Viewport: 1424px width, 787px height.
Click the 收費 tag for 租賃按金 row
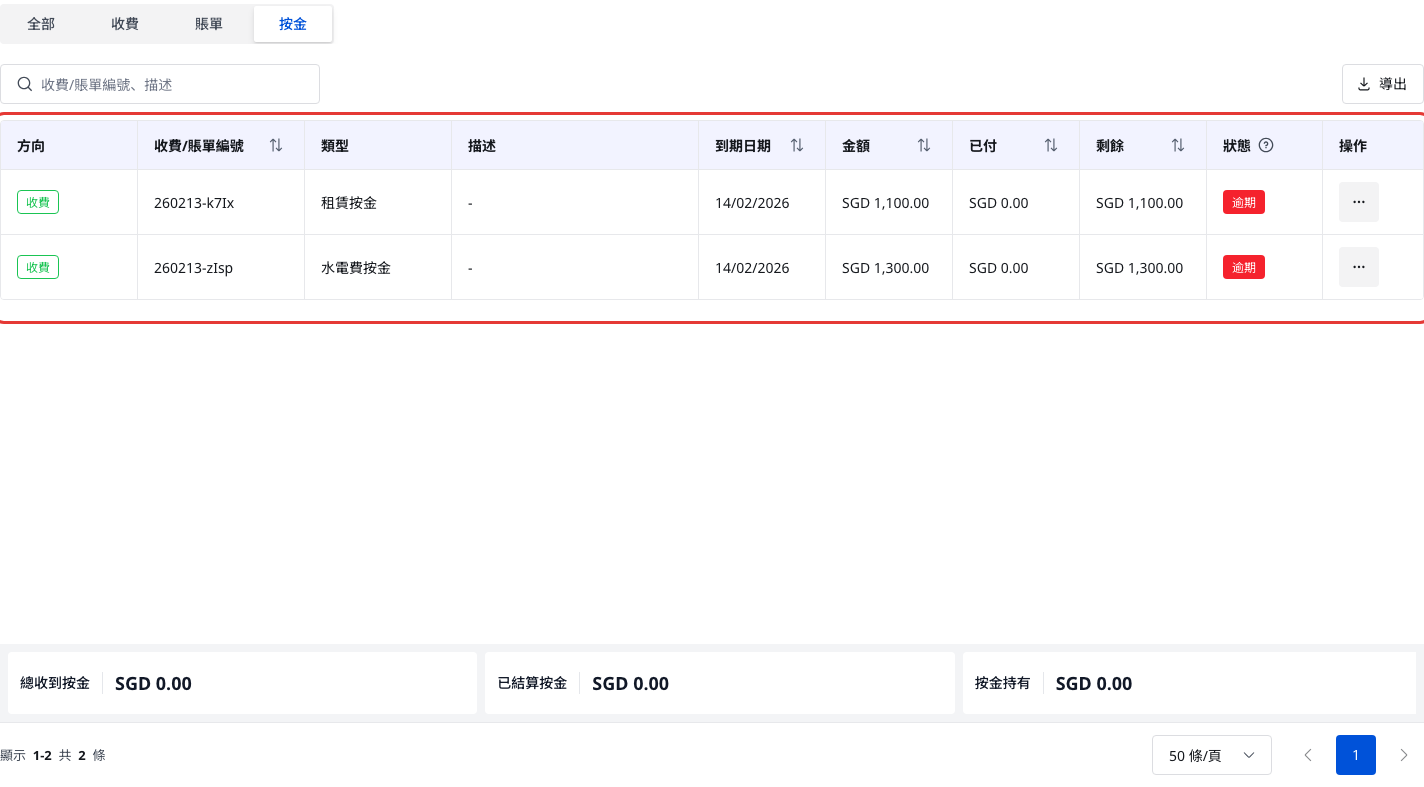point(38,202)
